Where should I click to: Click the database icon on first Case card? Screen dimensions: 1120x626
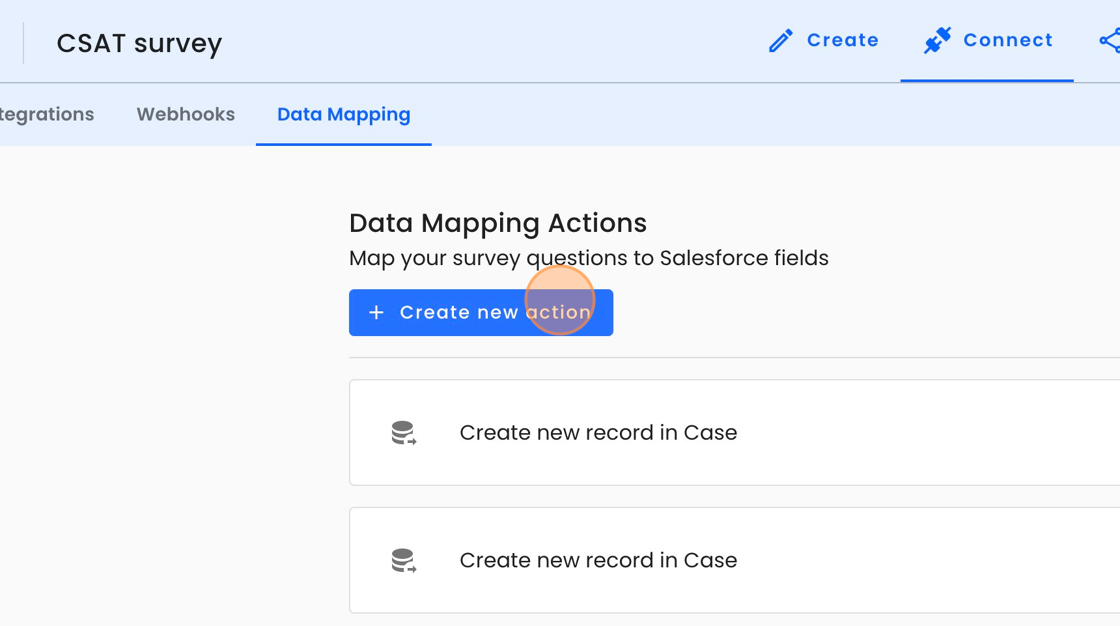click(403, 433)
